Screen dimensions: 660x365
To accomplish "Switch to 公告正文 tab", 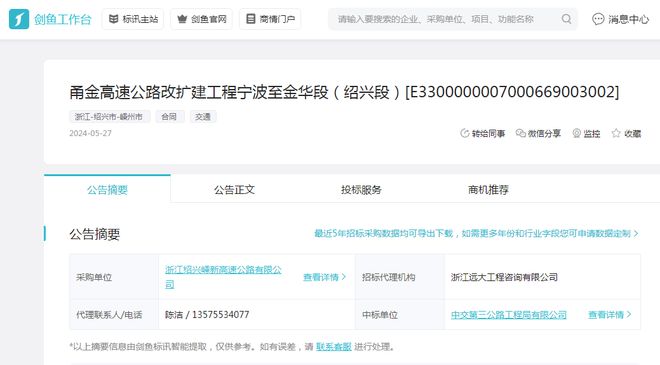I will (234, 189).
